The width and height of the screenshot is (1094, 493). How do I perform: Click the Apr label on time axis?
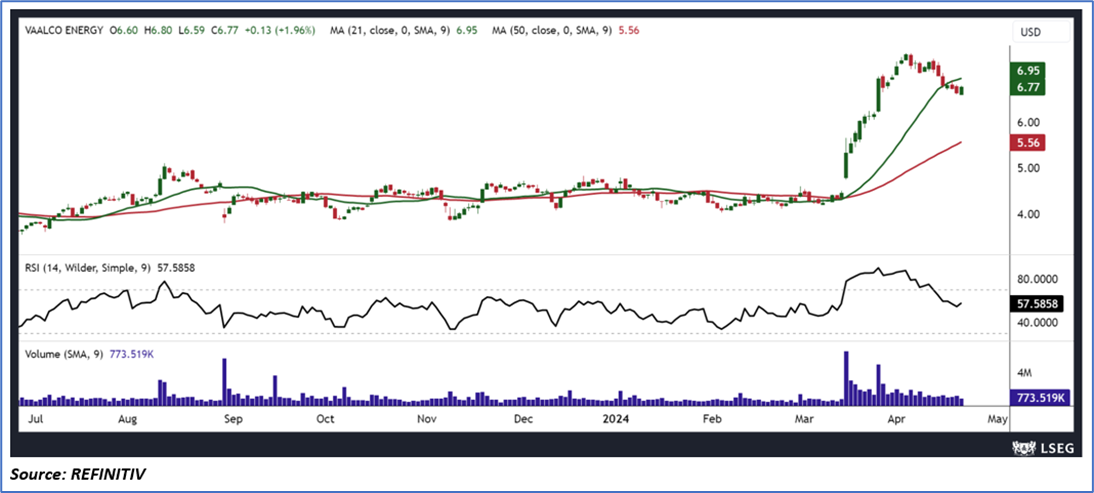pyautogui.click(x=899, y=420)
